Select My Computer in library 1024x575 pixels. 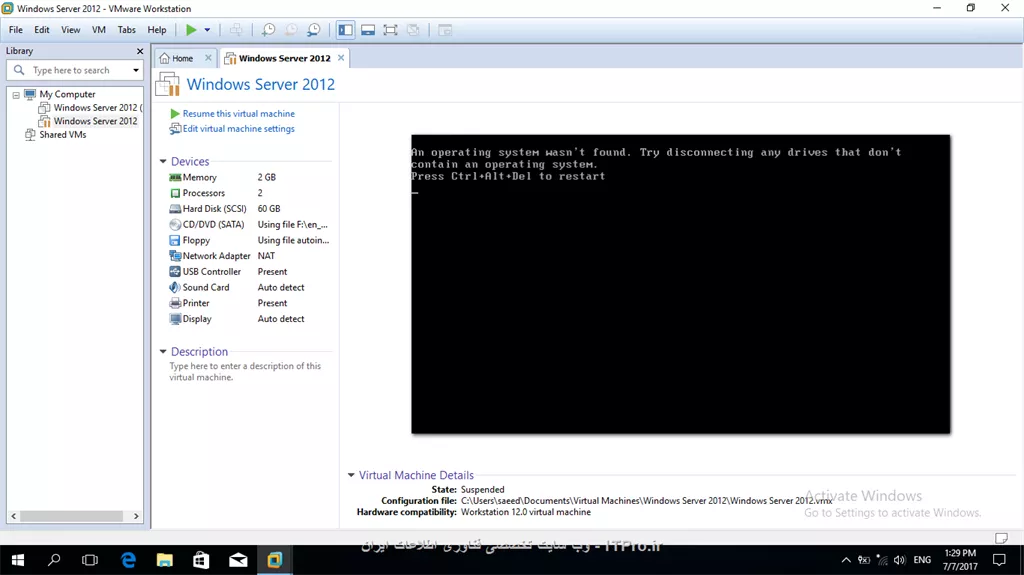67,94
